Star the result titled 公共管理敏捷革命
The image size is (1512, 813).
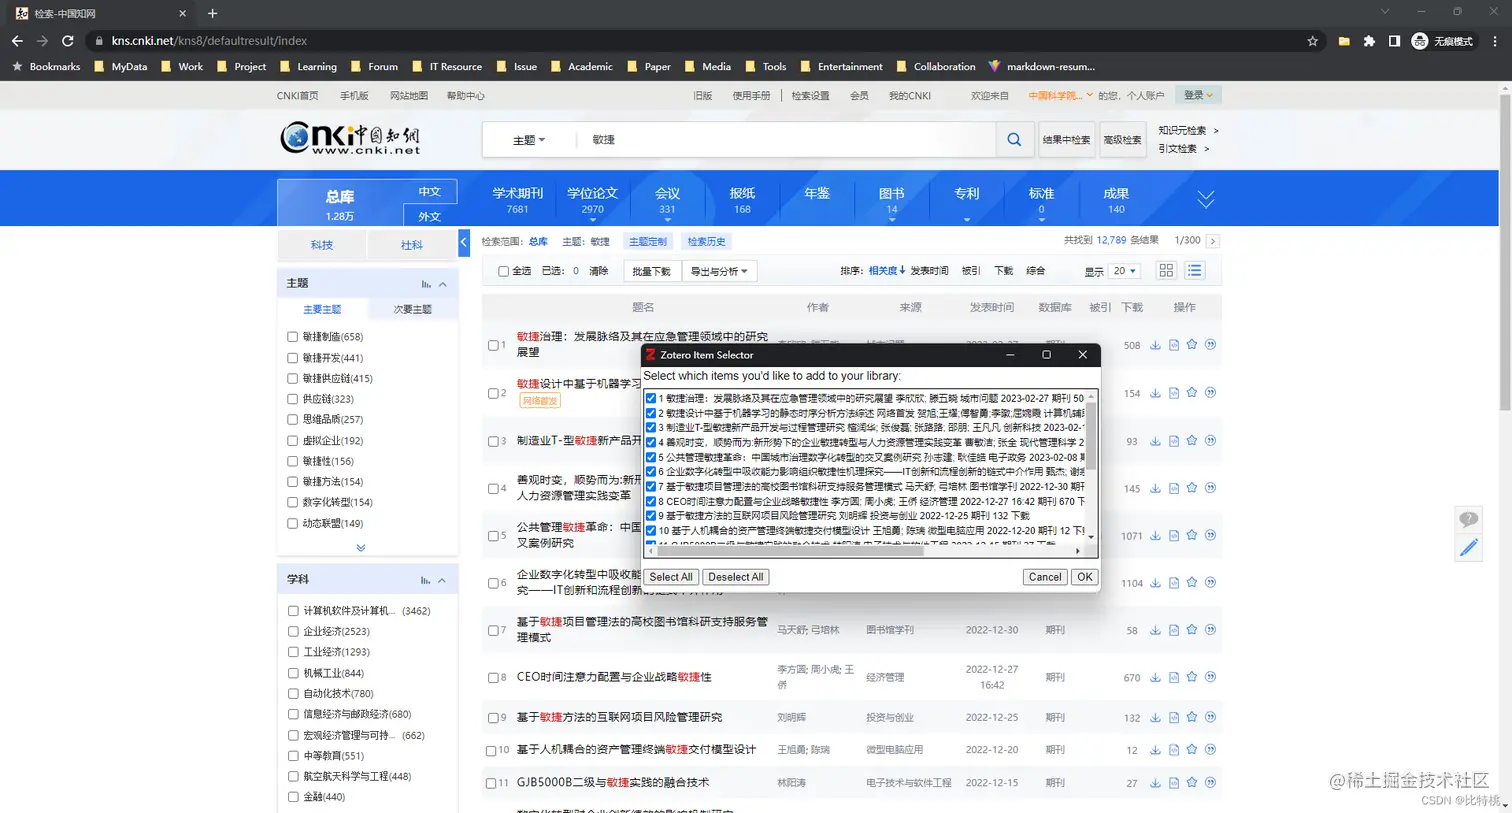[1190, 535]
